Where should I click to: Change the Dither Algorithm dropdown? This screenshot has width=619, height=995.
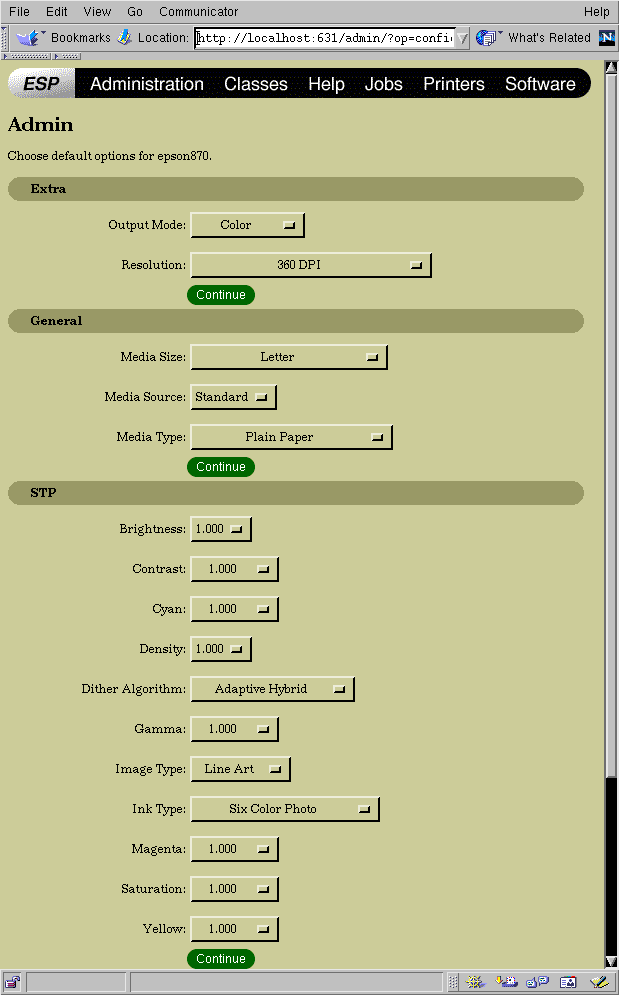tap(272, 689)
